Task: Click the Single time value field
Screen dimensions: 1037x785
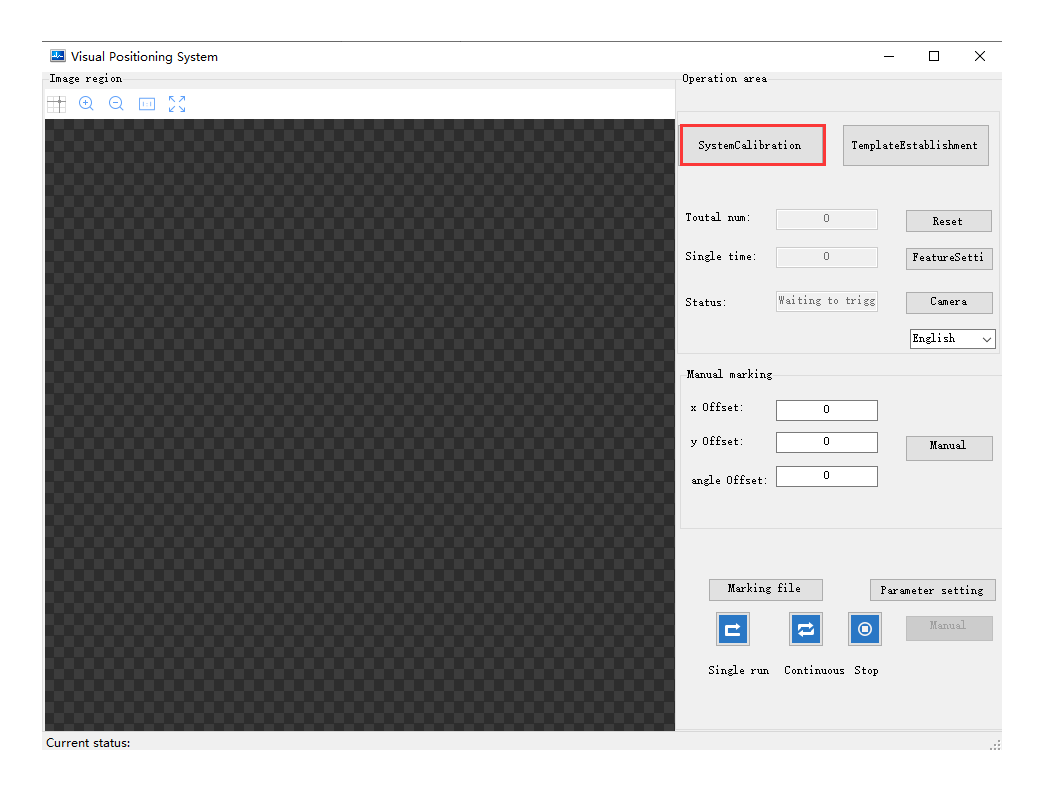Action: 826,257
